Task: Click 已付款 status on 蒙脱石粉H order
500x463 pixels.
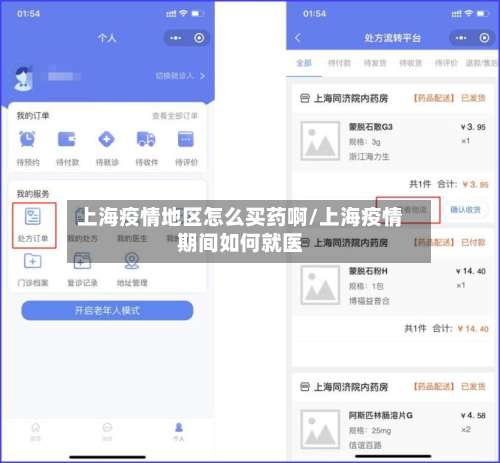Action: click(x=473, y=242)
